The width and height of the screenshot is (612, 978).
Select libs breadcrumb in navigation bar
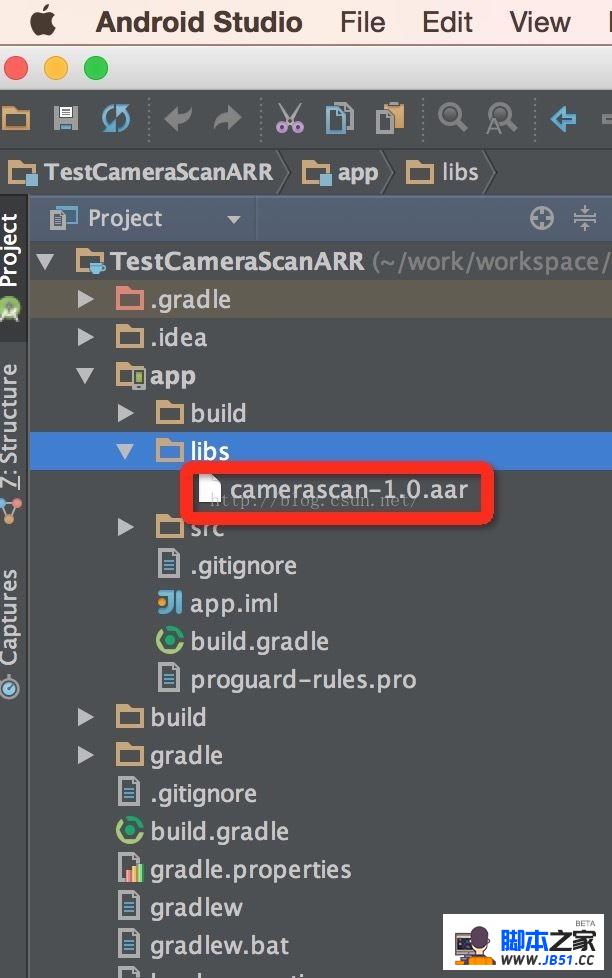click(442, 172)
